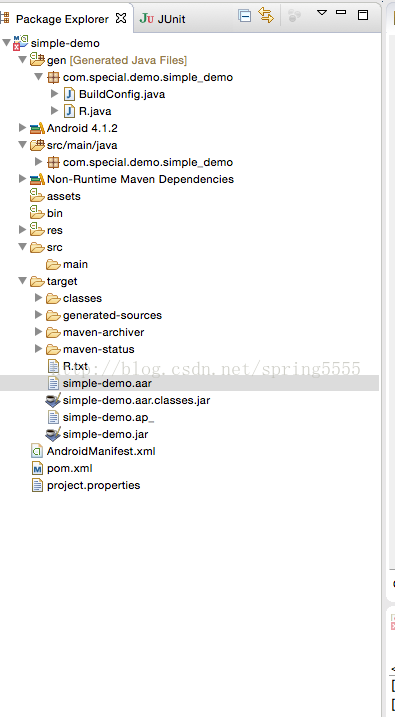The image size is (395, 717).
Task: Click the simple-demo project icon
Action: click(x=21, y=43)
